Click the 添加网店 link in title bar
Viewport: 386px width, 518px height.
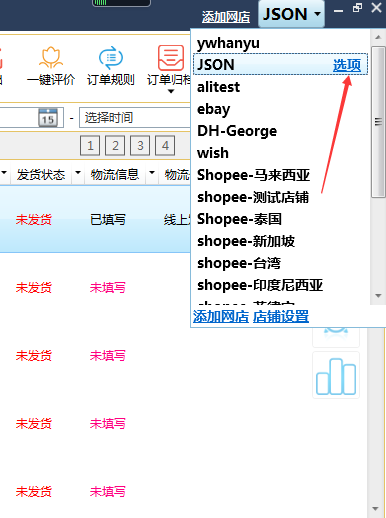(226, 17)
